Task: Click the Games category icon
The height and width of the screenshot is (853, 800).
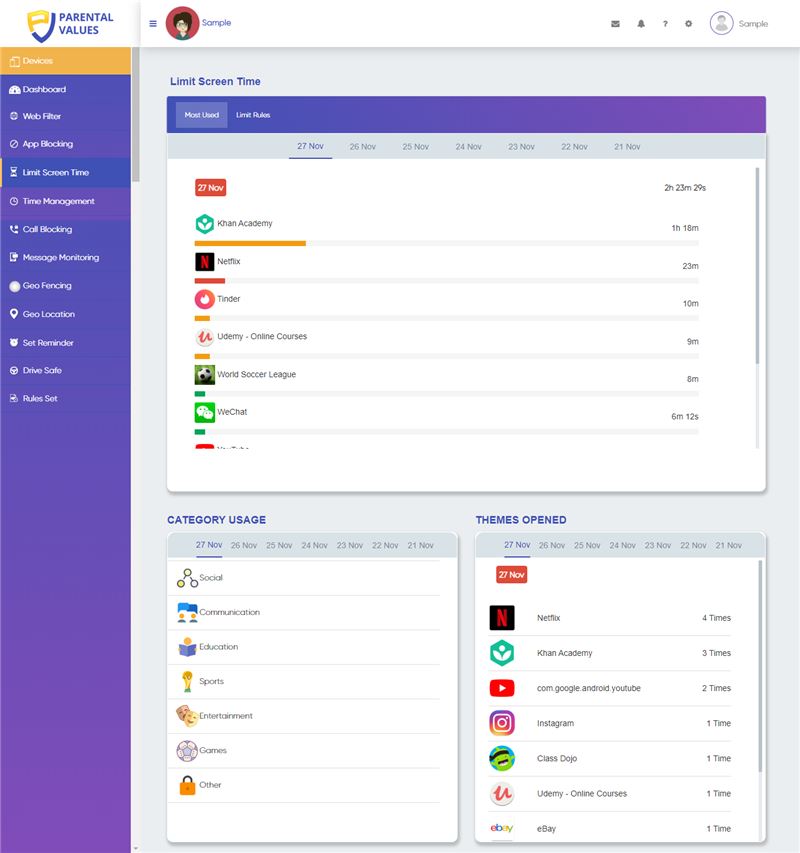Action: click(x=187, y=751)
